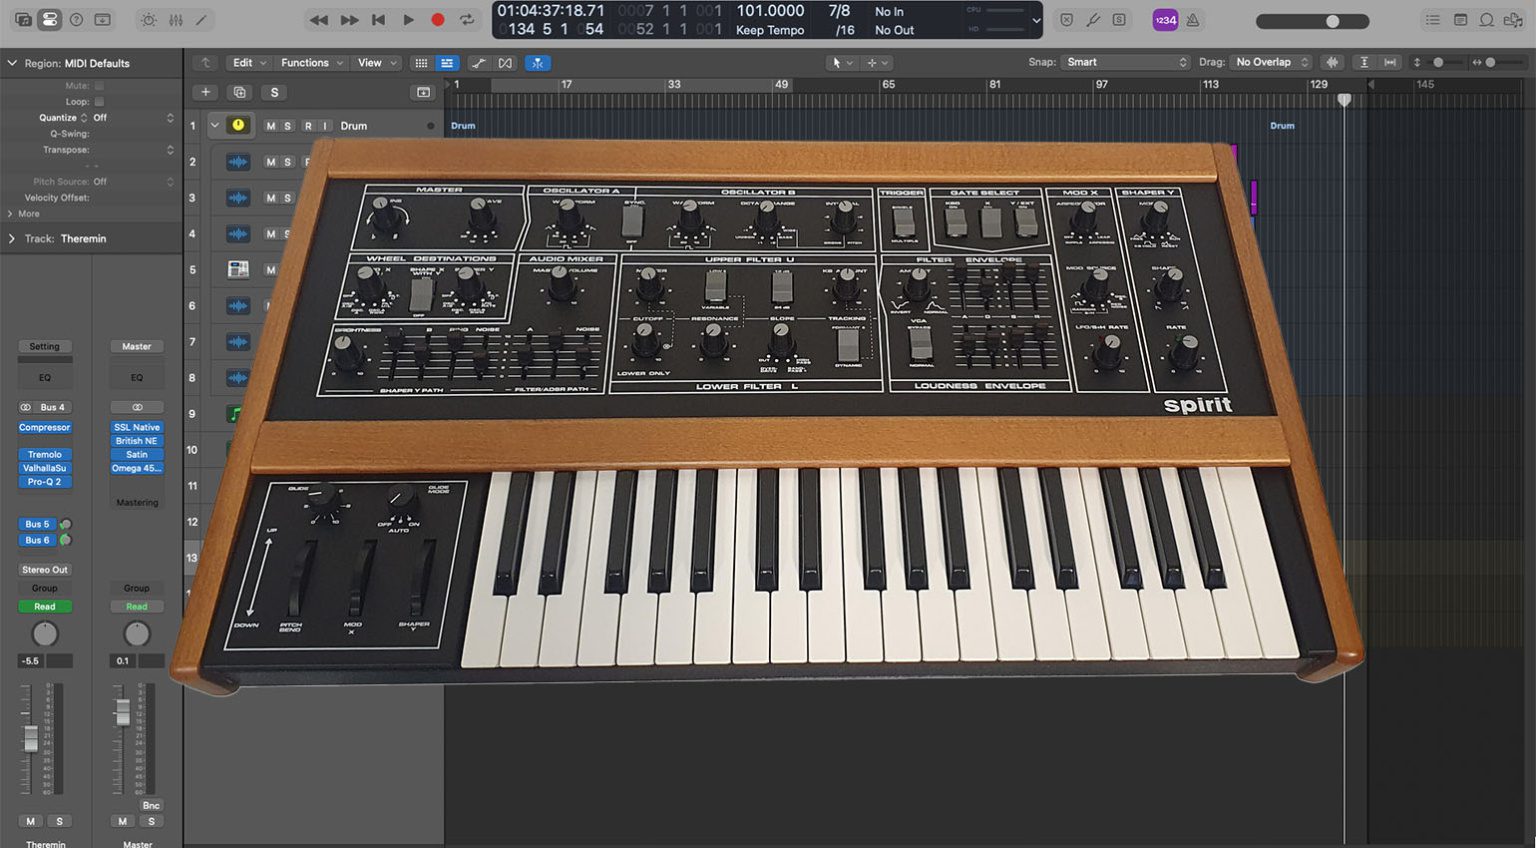
Task: Open the Quantize value dropdown
Action: pos(134,118)
